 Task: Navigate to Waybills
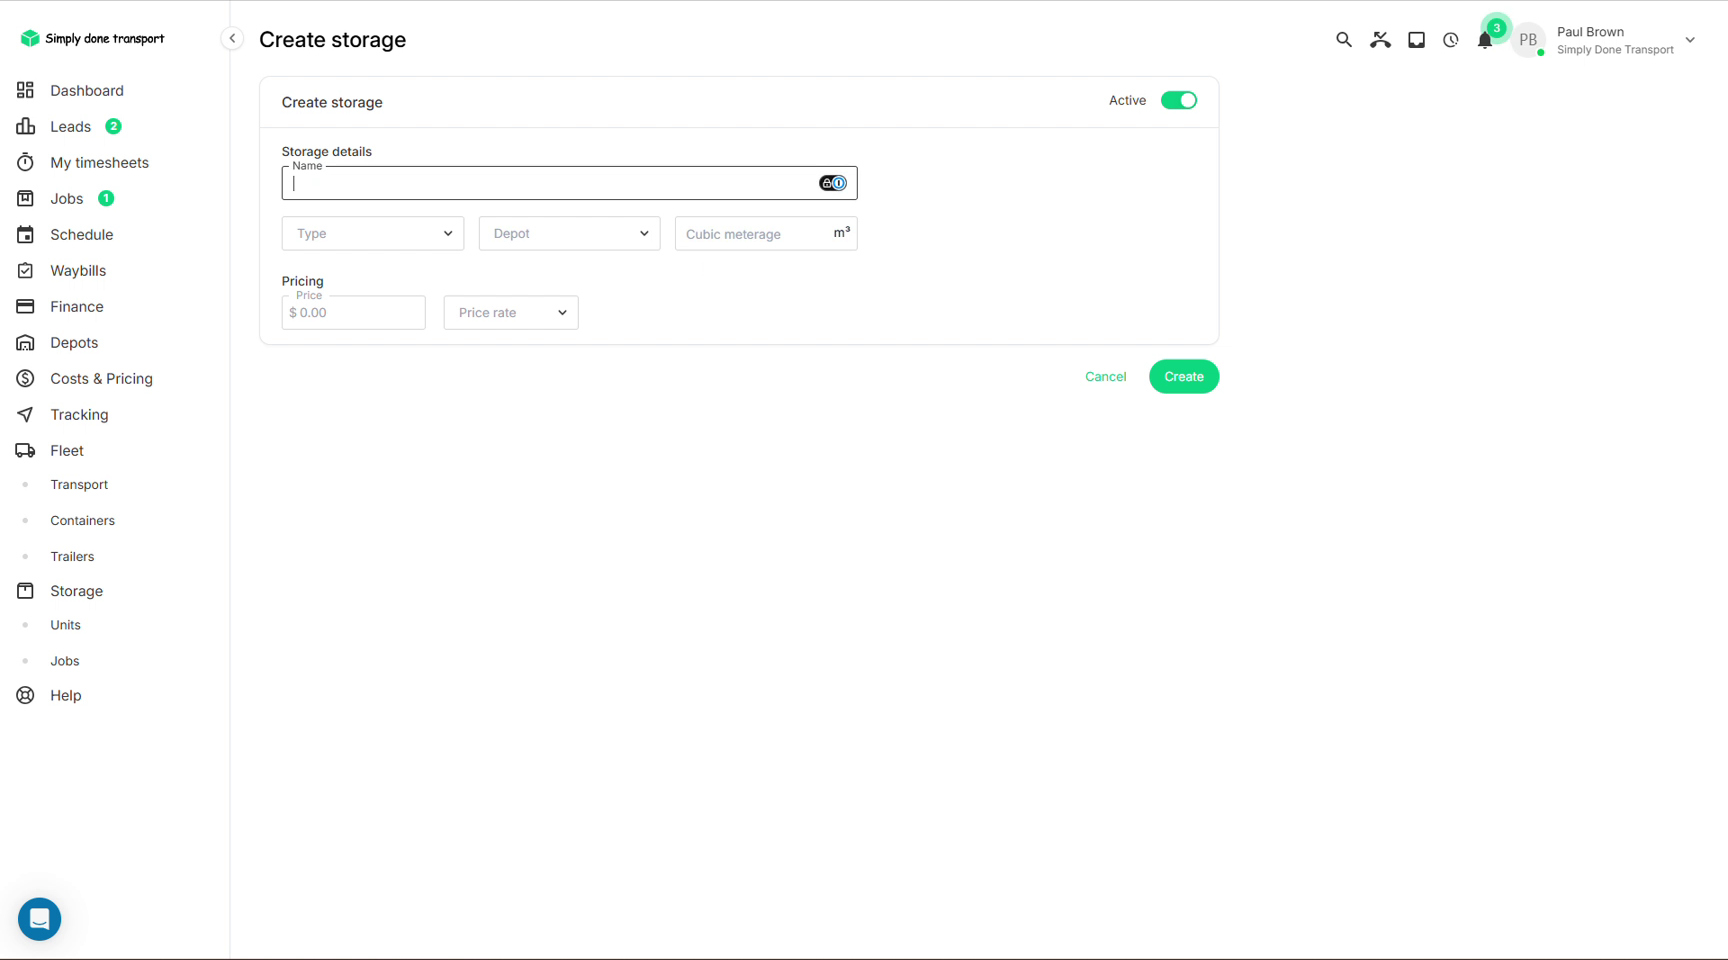78,270
